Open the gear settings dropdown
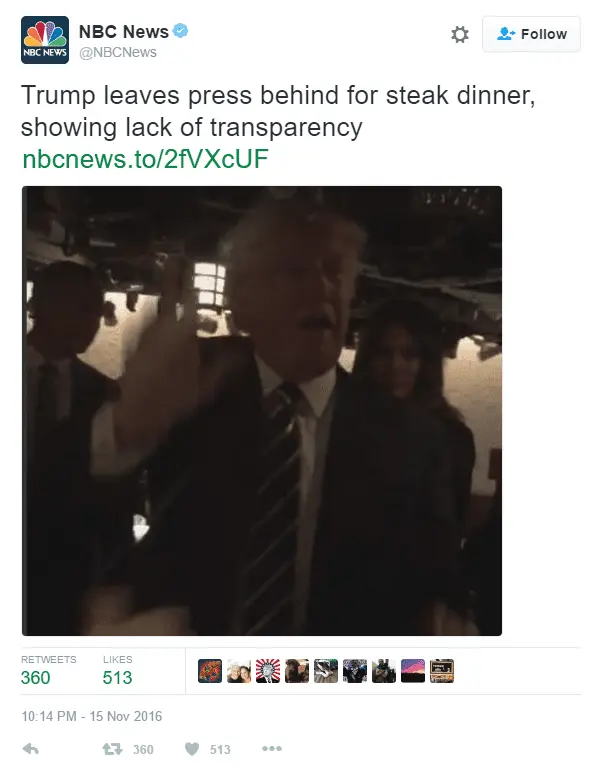This screenshot has height=774, width=598. 460,34
